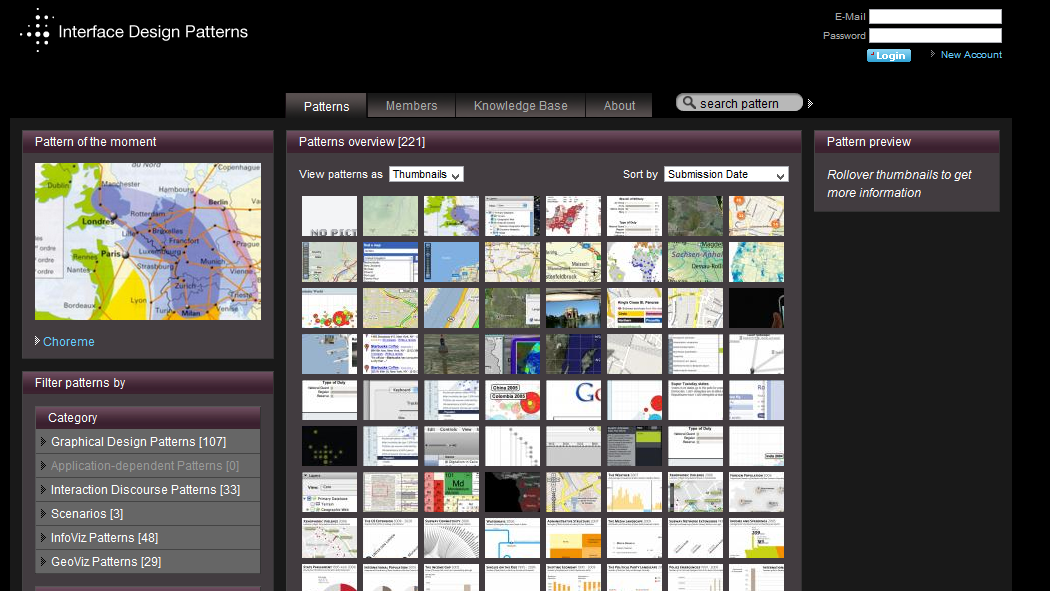The width and height of the screenshot is (1050, 591).
Task: Click the arrow icon next to Choreme
Action: point(37,341)
